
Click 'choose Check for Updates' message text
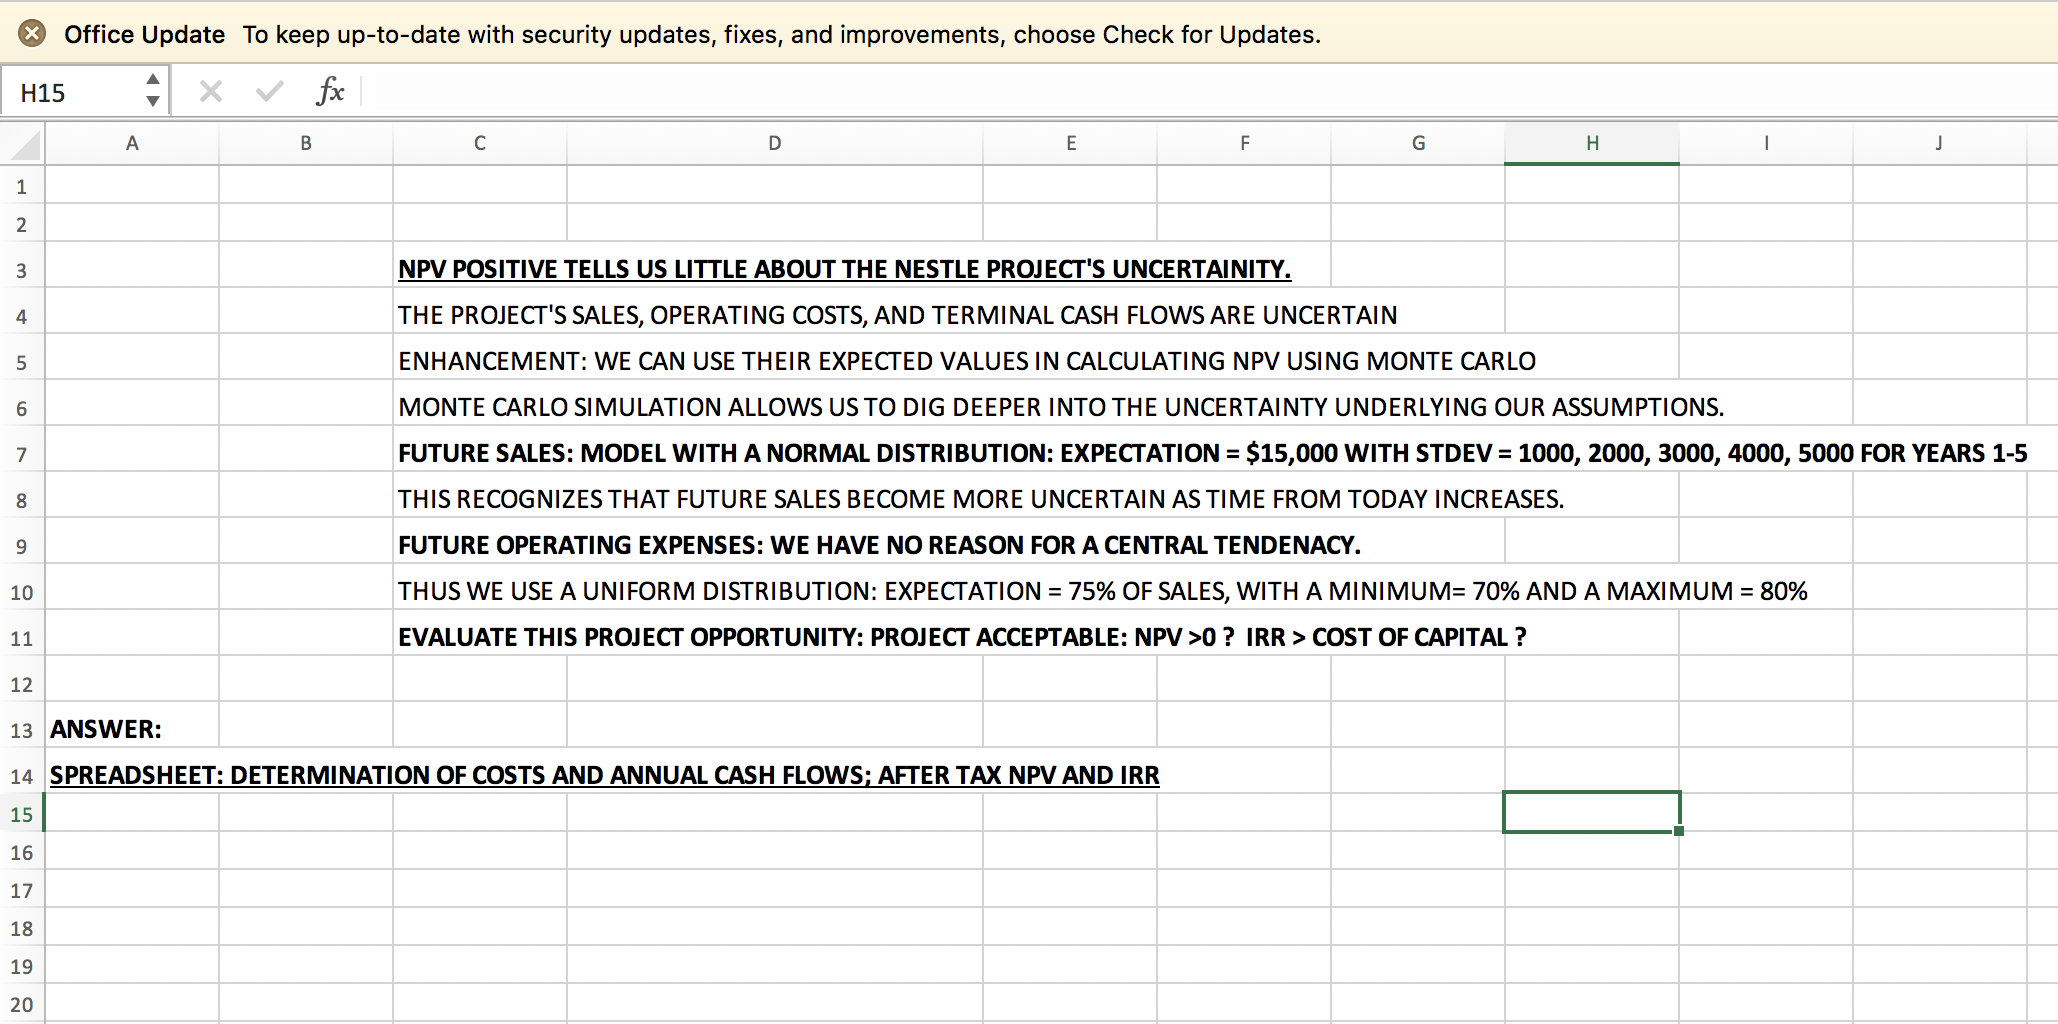point(1167,34)
